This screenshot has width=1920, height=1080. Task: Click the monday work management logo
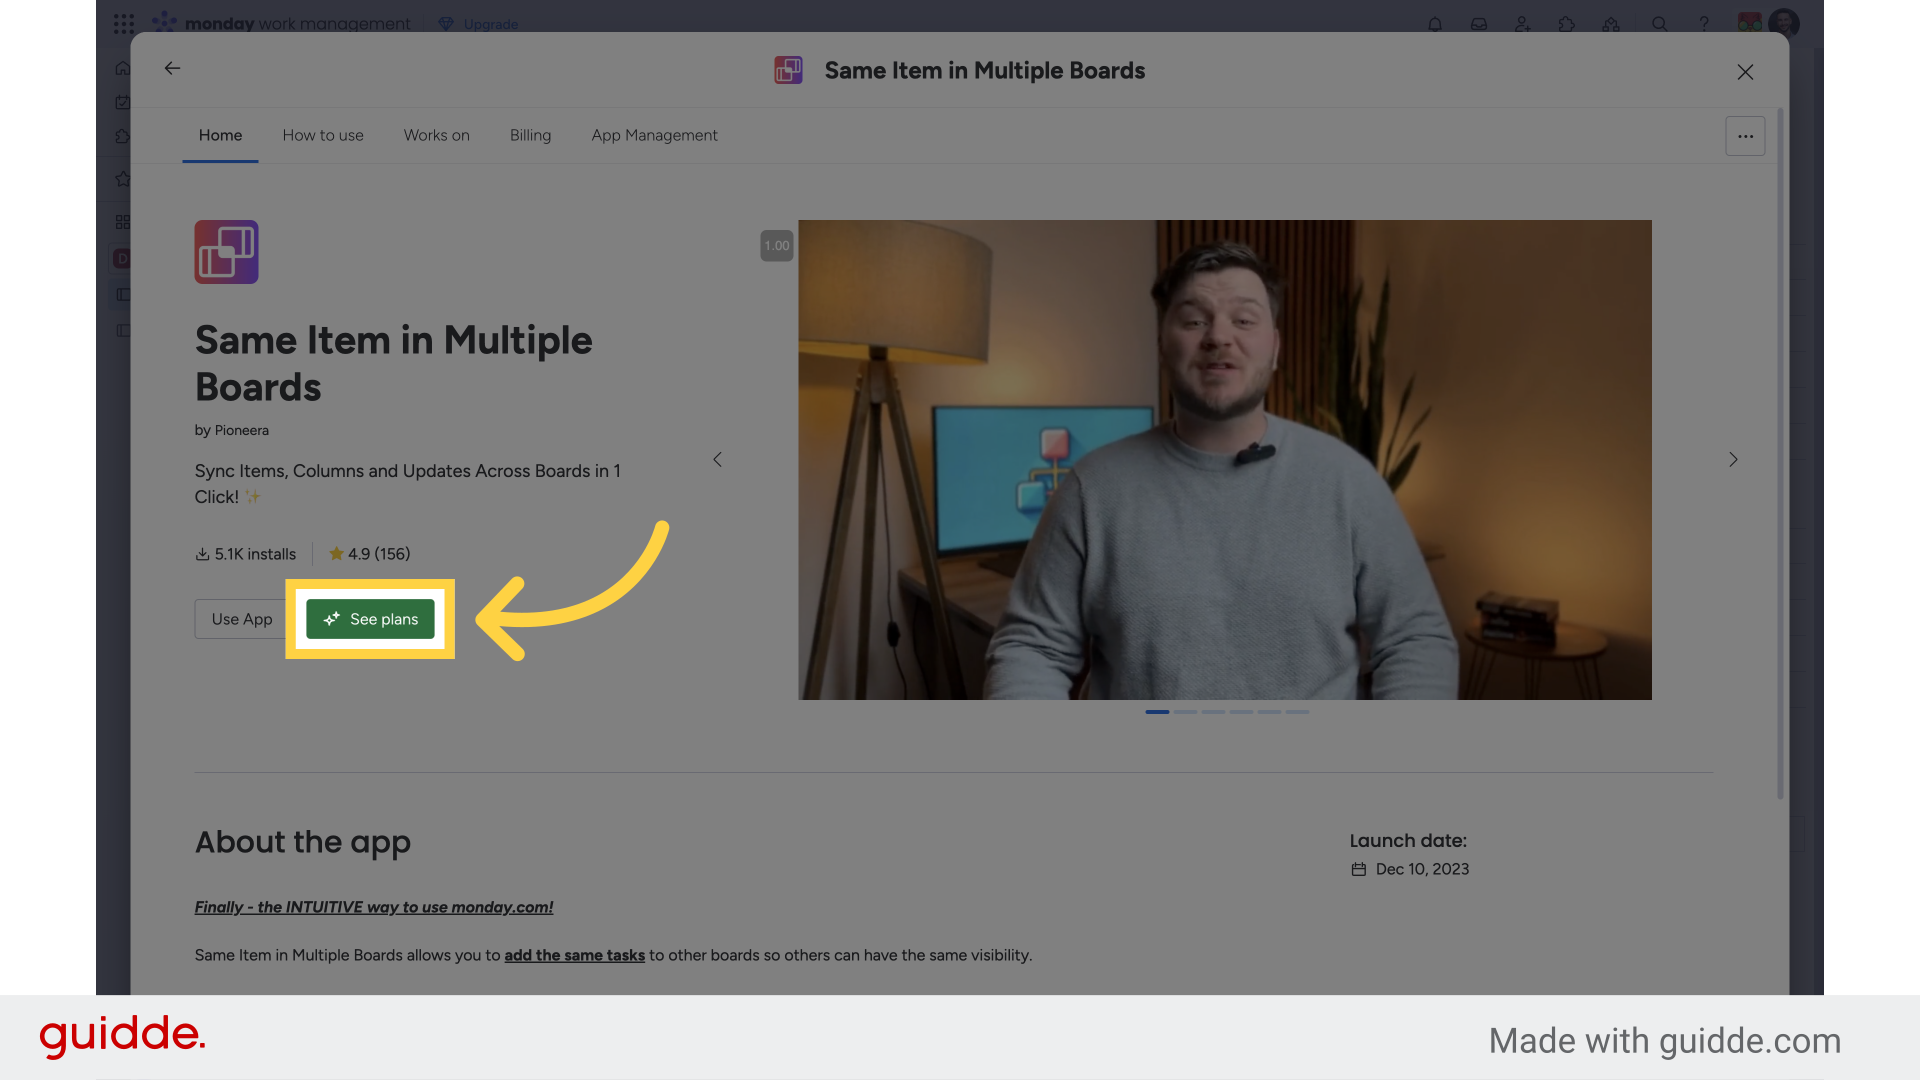281,23
